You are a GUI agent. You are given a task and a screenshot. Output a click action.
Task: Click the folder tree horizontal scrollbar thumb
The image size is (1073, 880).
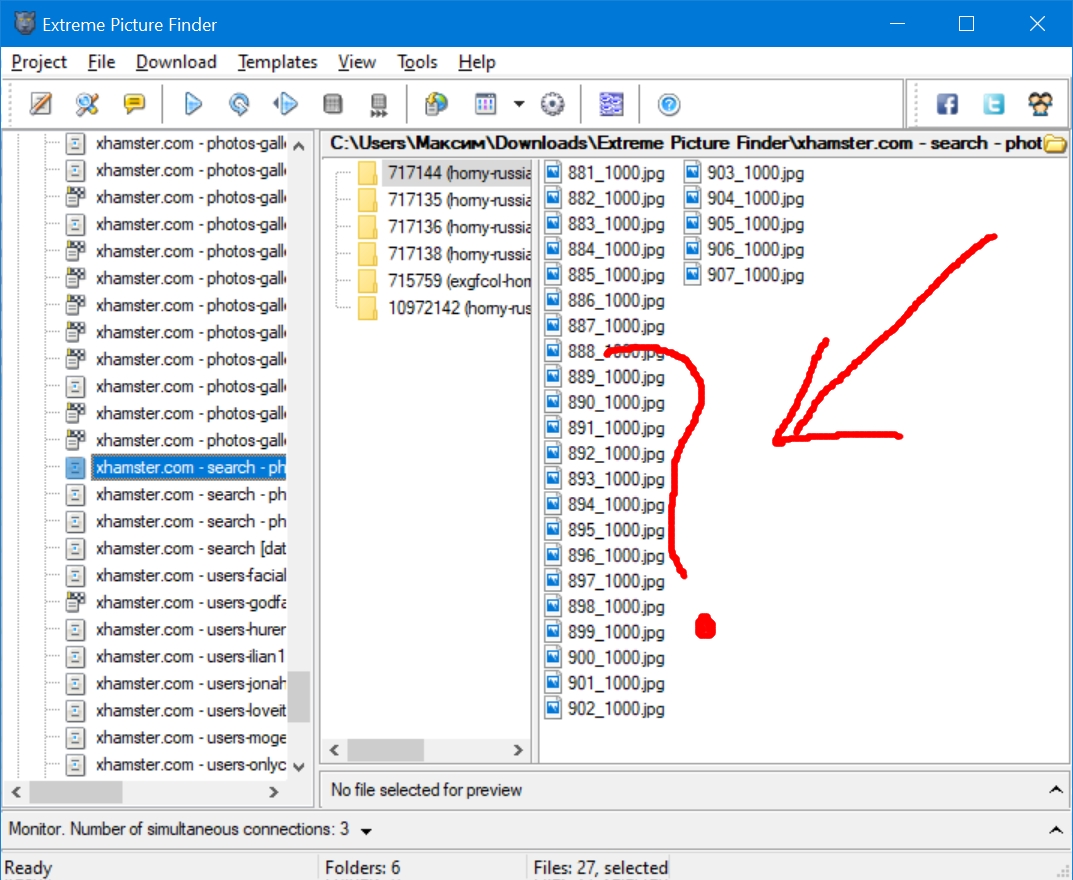coord(385,750)
